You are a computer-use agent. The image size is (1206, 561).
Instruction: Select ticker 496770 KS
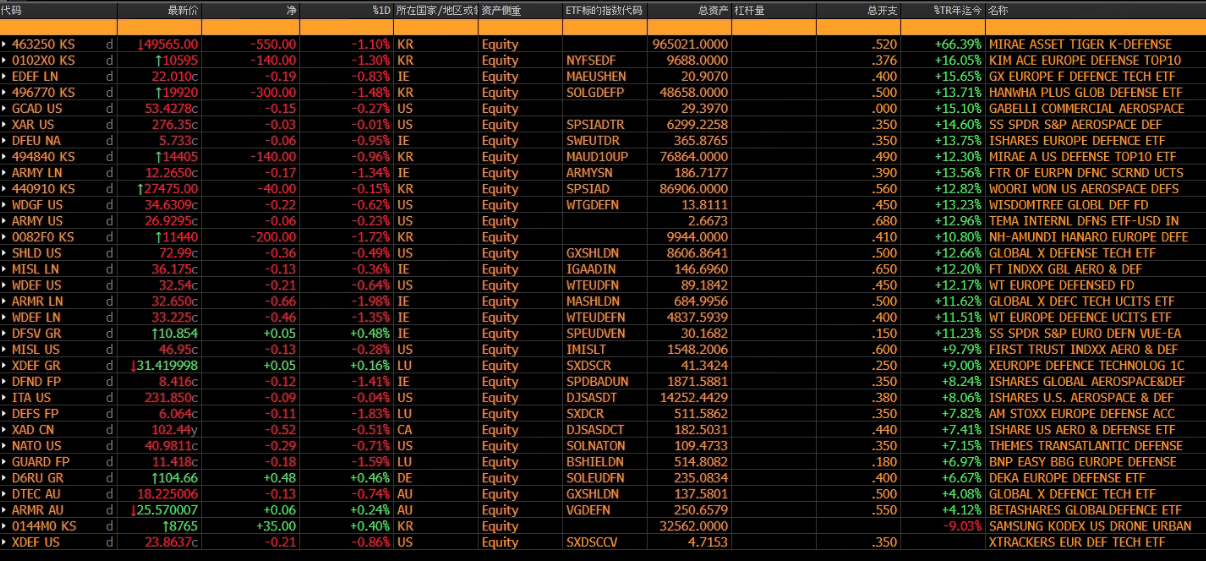pyautogui.click(x=43, y=92)
